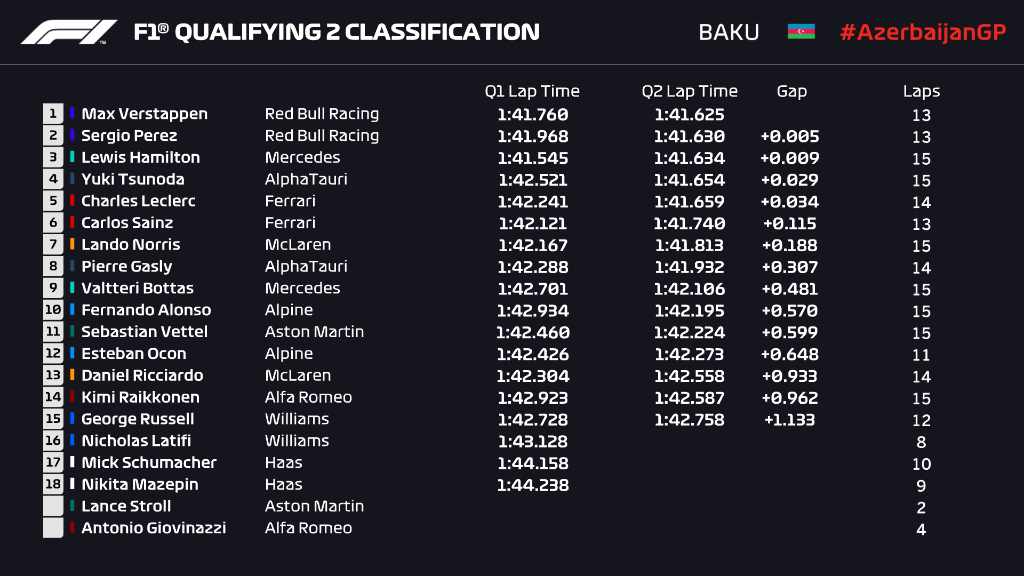This screenshot has height=576, width=1024.
Task: Select Yuki Tsunoda's name in the list
Action: tap(133, 180)
